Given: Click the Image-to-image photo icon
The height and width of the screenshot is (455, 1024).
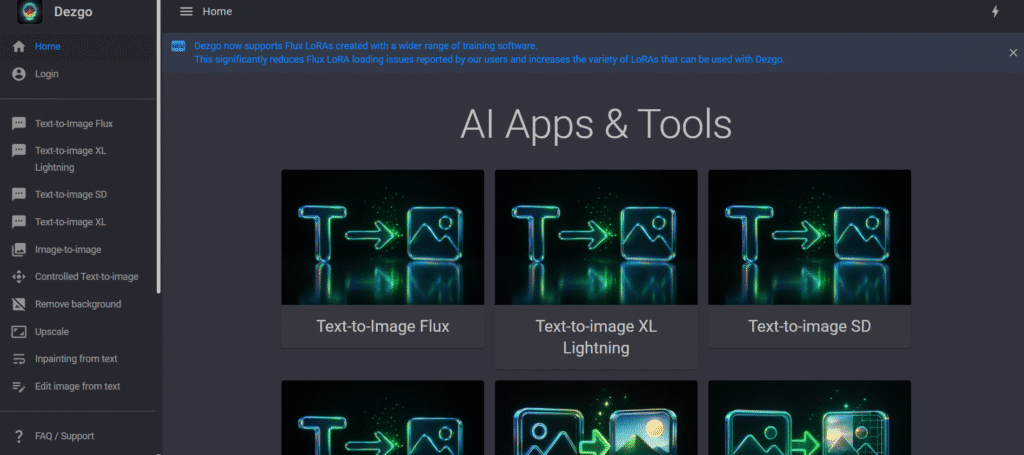Looking at the screenshot, I should [x=19, y=249].
